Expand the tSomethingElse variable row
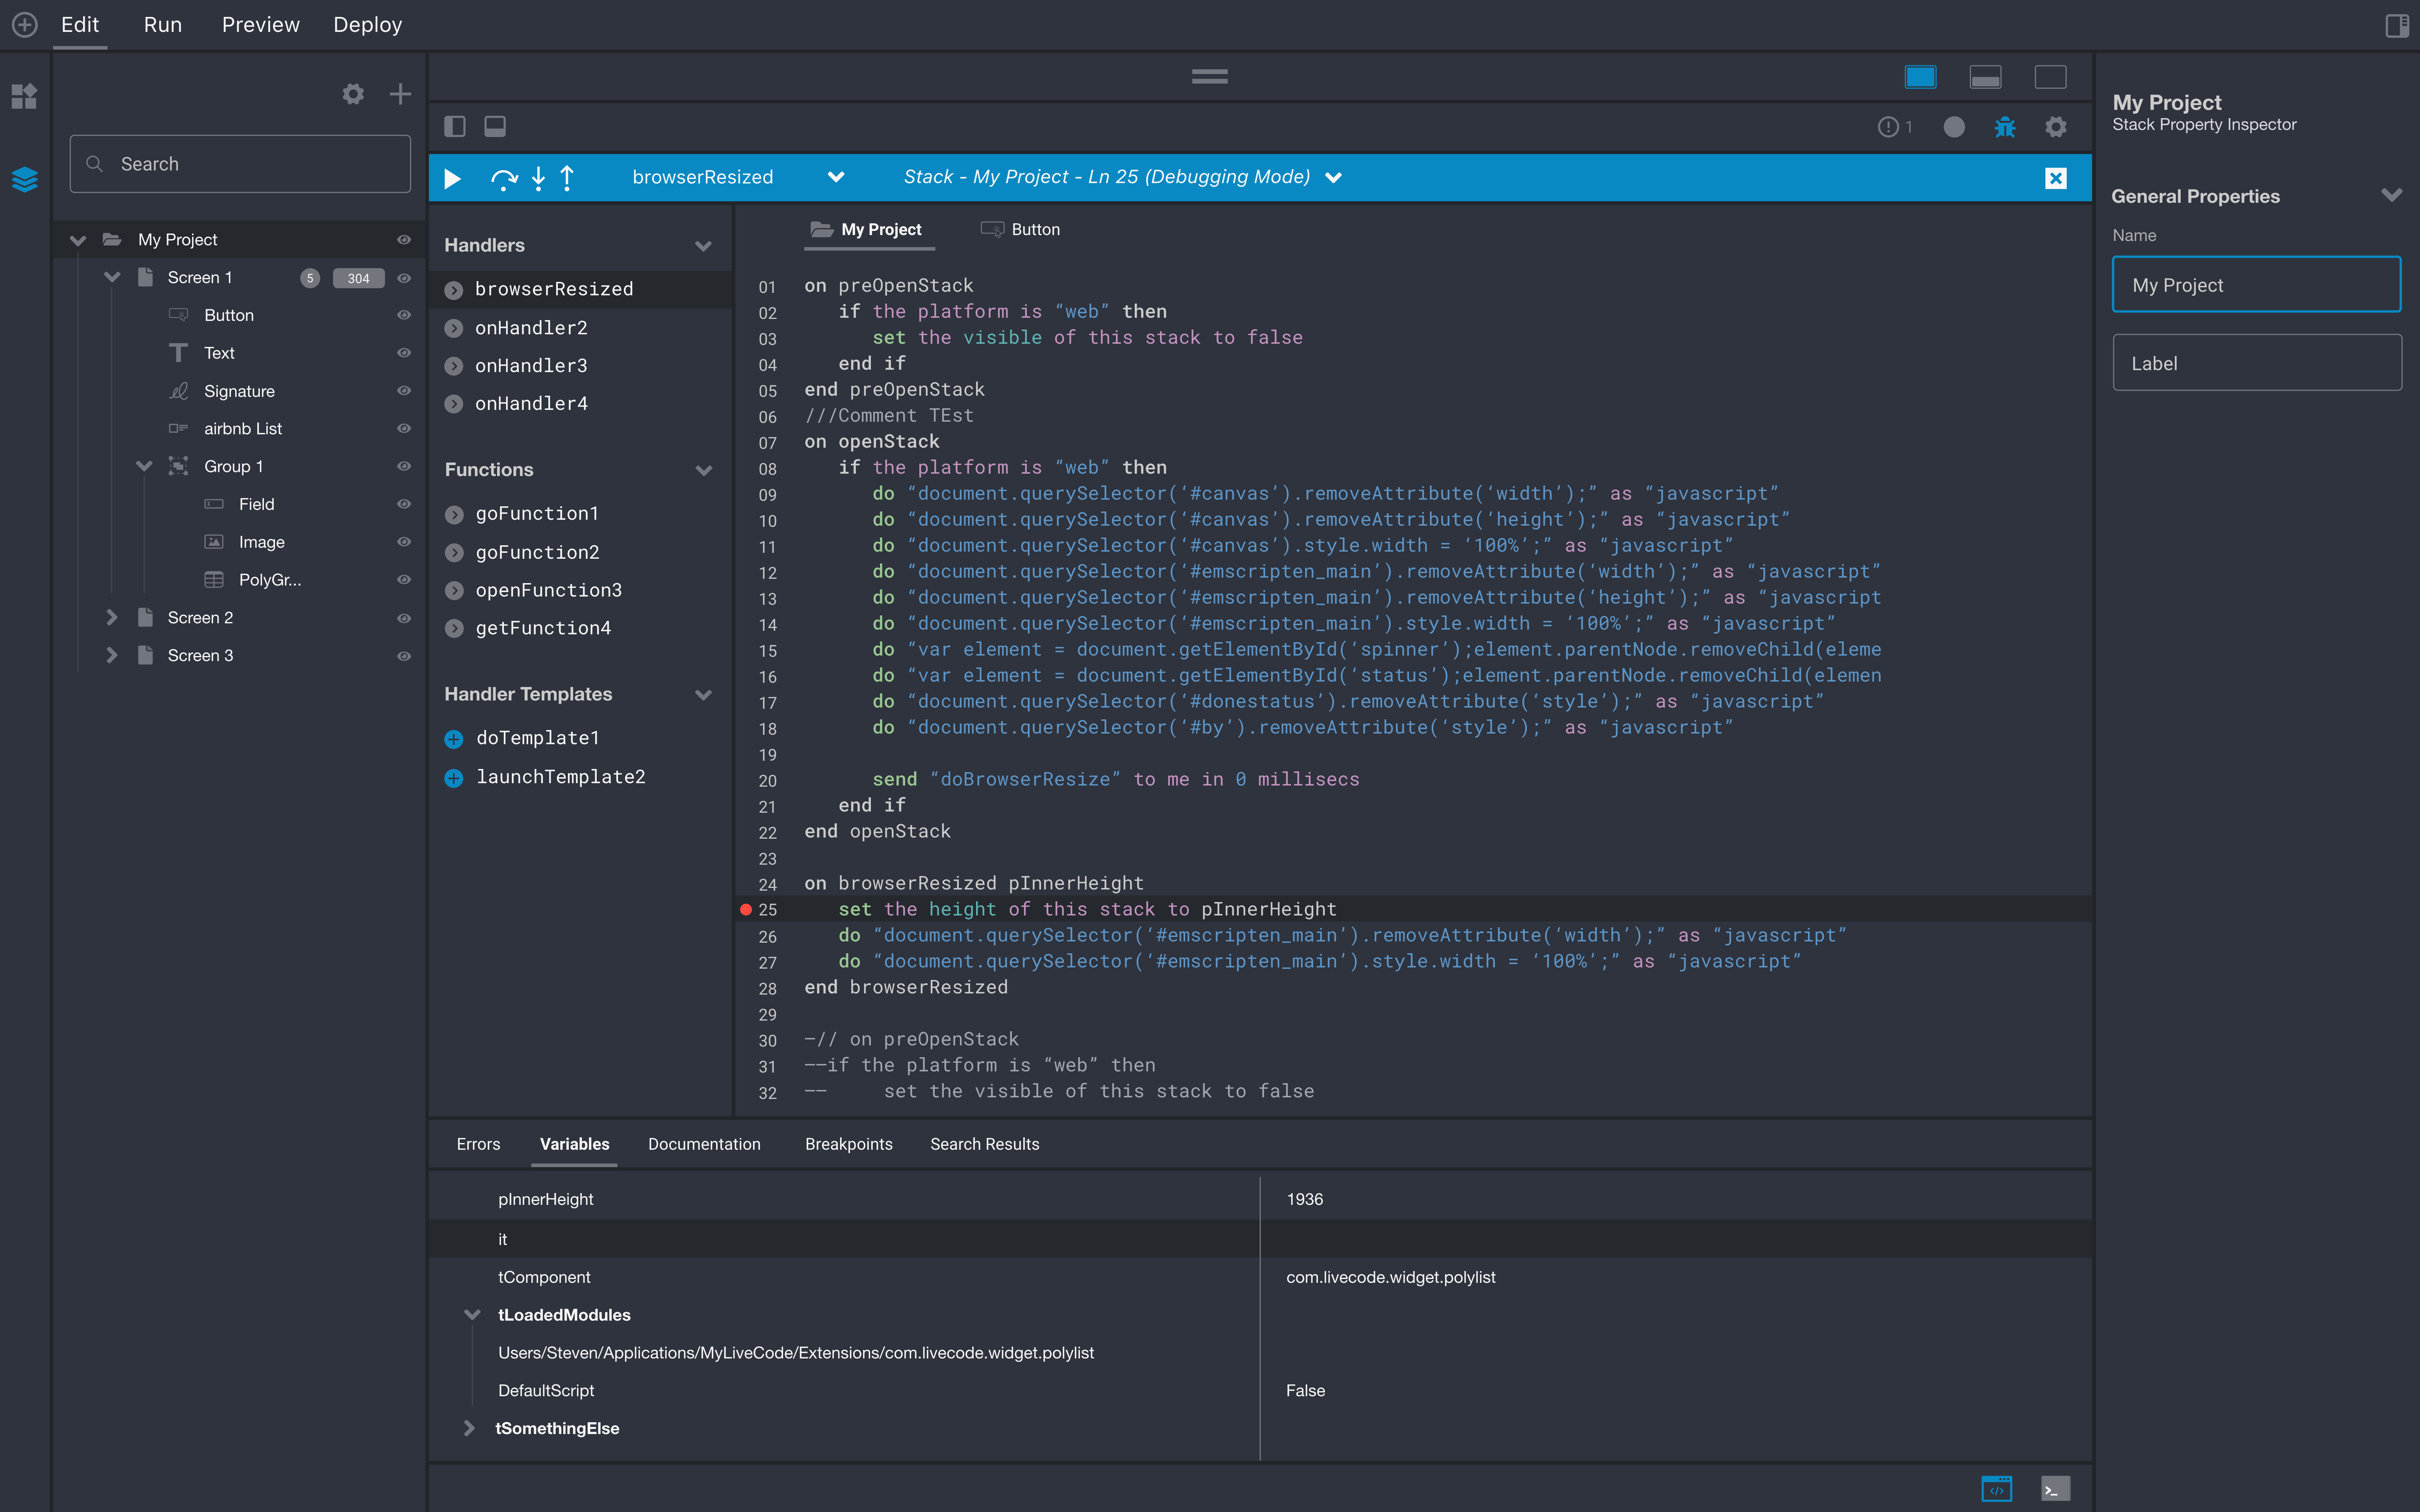Viewport: 2420px width, 1512px height. pos(469,1428)
